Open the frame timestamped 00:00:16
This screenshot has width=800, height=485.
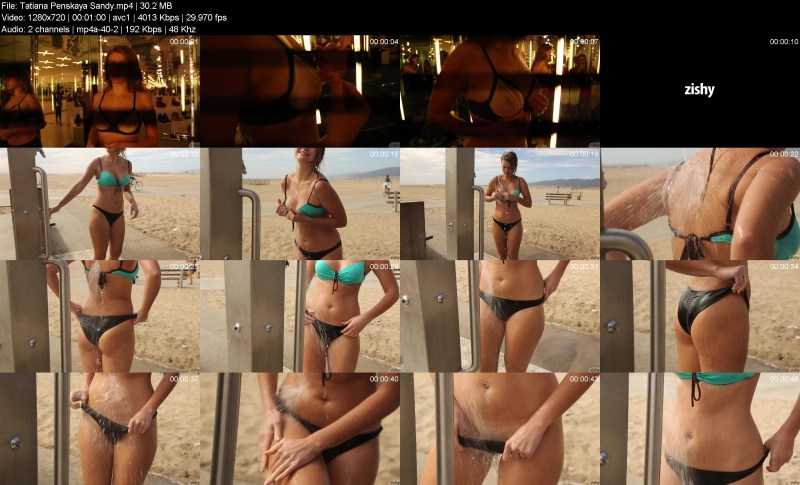tap(300, 204)
